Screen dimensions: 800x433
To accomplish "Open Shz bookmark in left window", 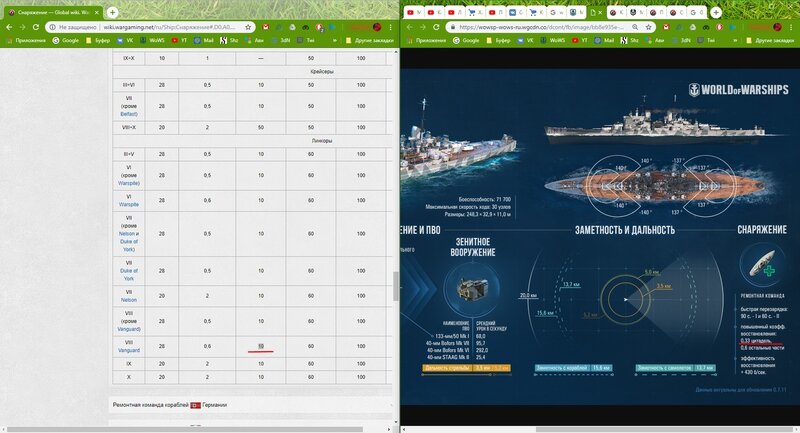I will (229, 40).
